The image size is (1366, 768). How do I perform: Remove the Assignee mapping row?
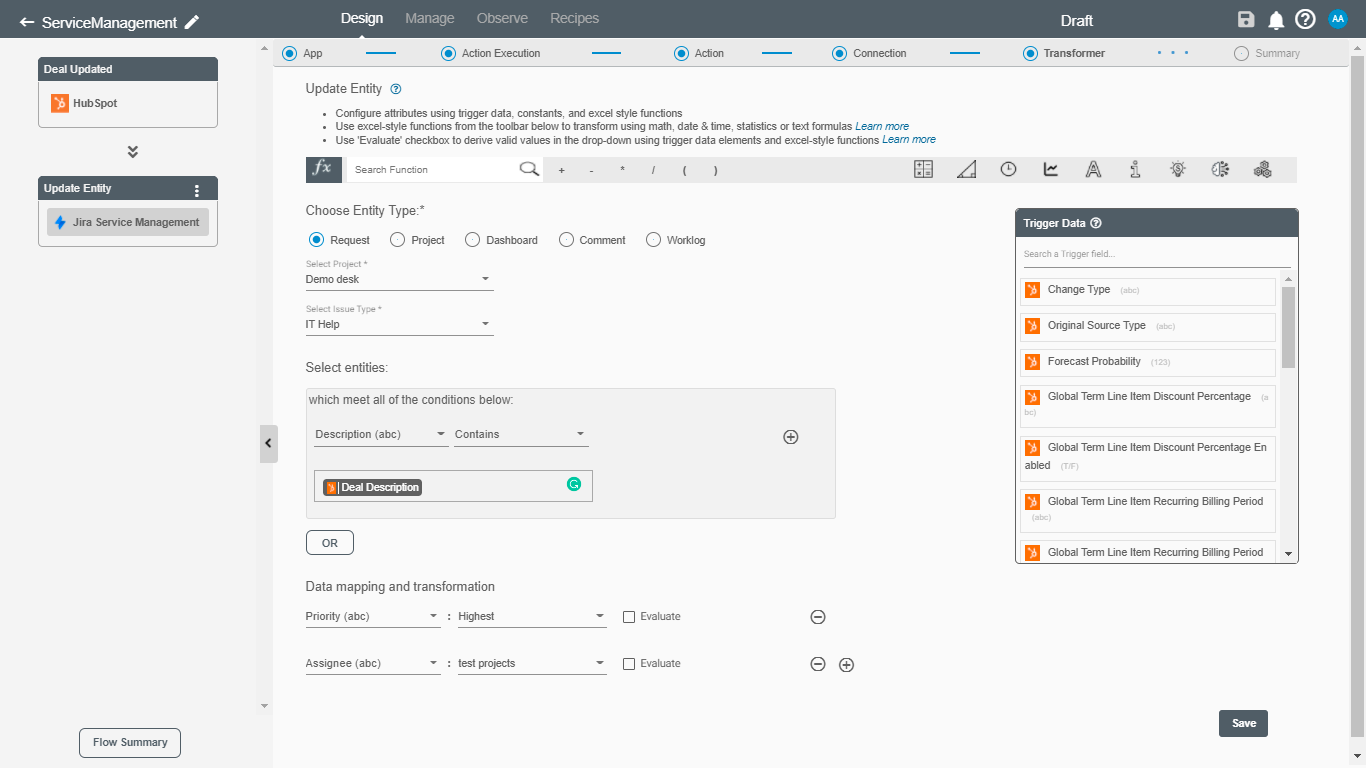(817, 664)
